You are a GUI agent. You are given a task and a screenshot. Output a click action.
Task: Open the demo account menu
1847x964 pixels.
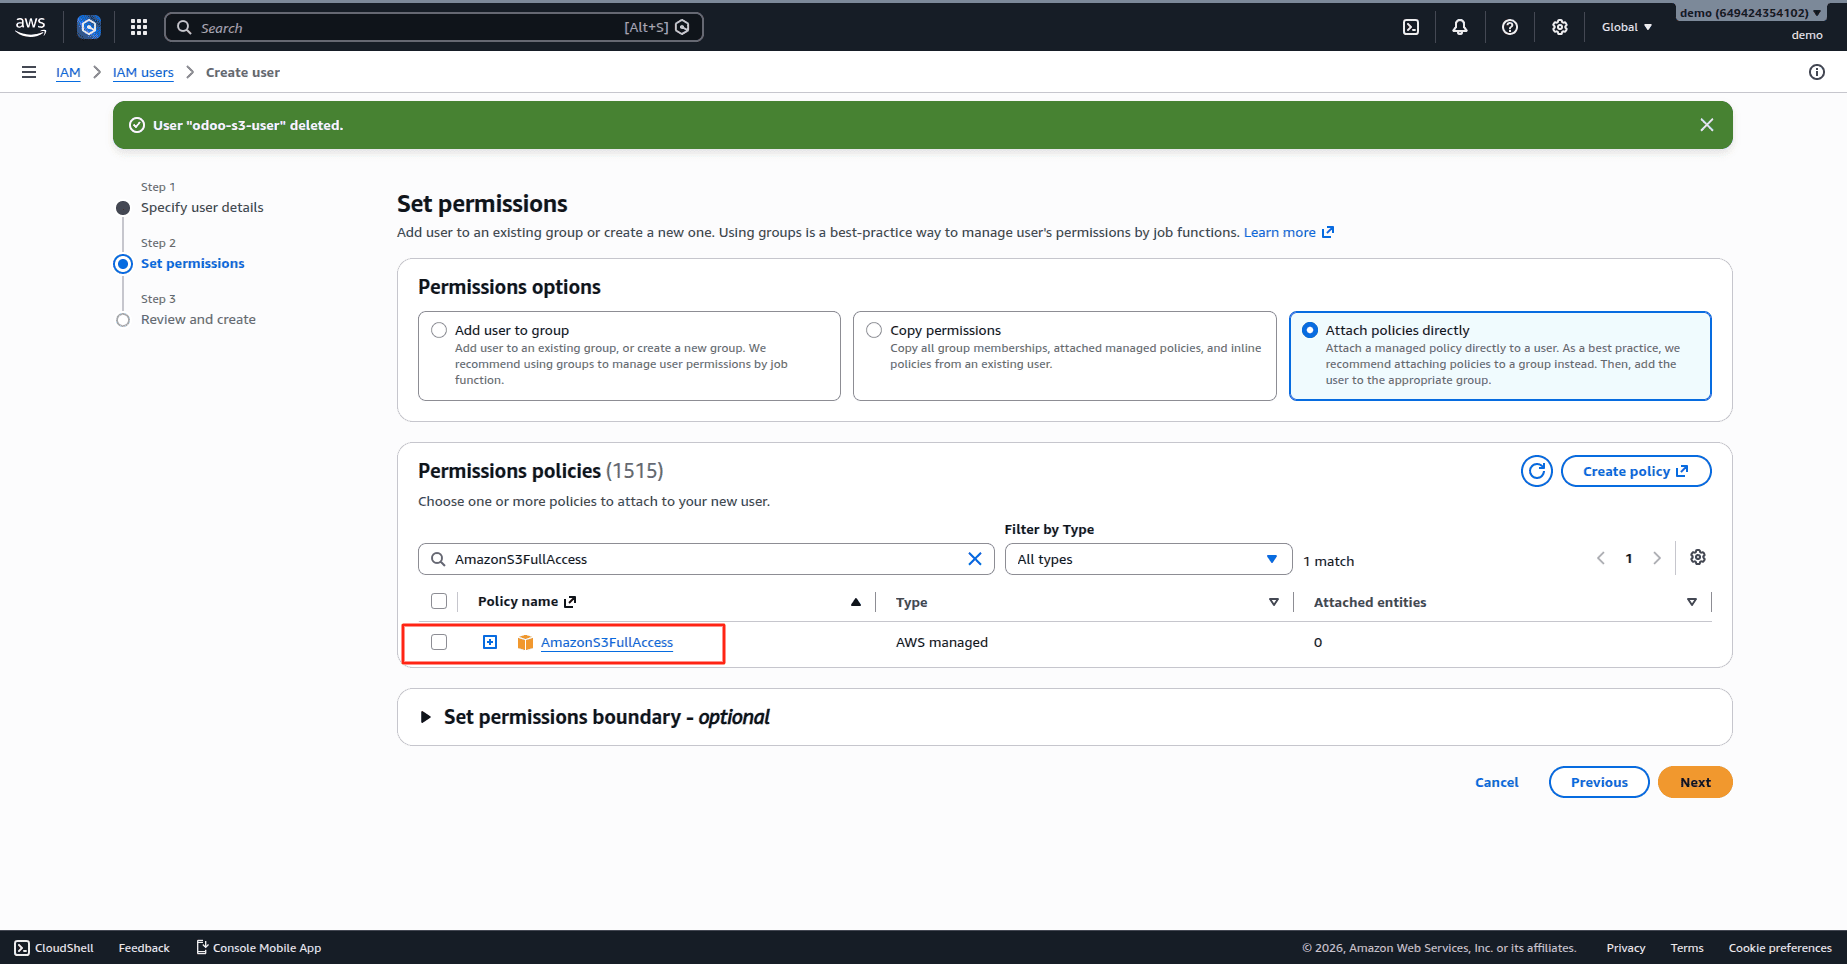[x=1750, y=13]
